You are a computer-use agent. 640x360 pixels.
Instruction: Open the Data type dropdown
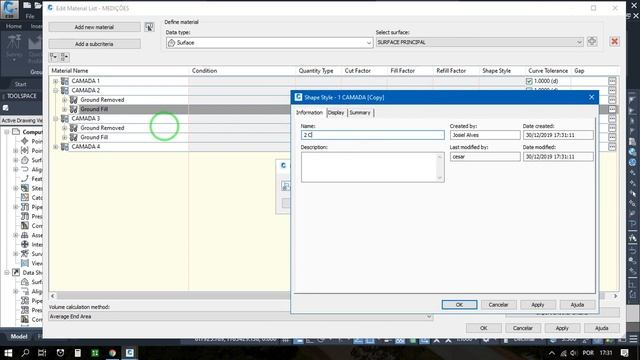(x=368, y=42)
